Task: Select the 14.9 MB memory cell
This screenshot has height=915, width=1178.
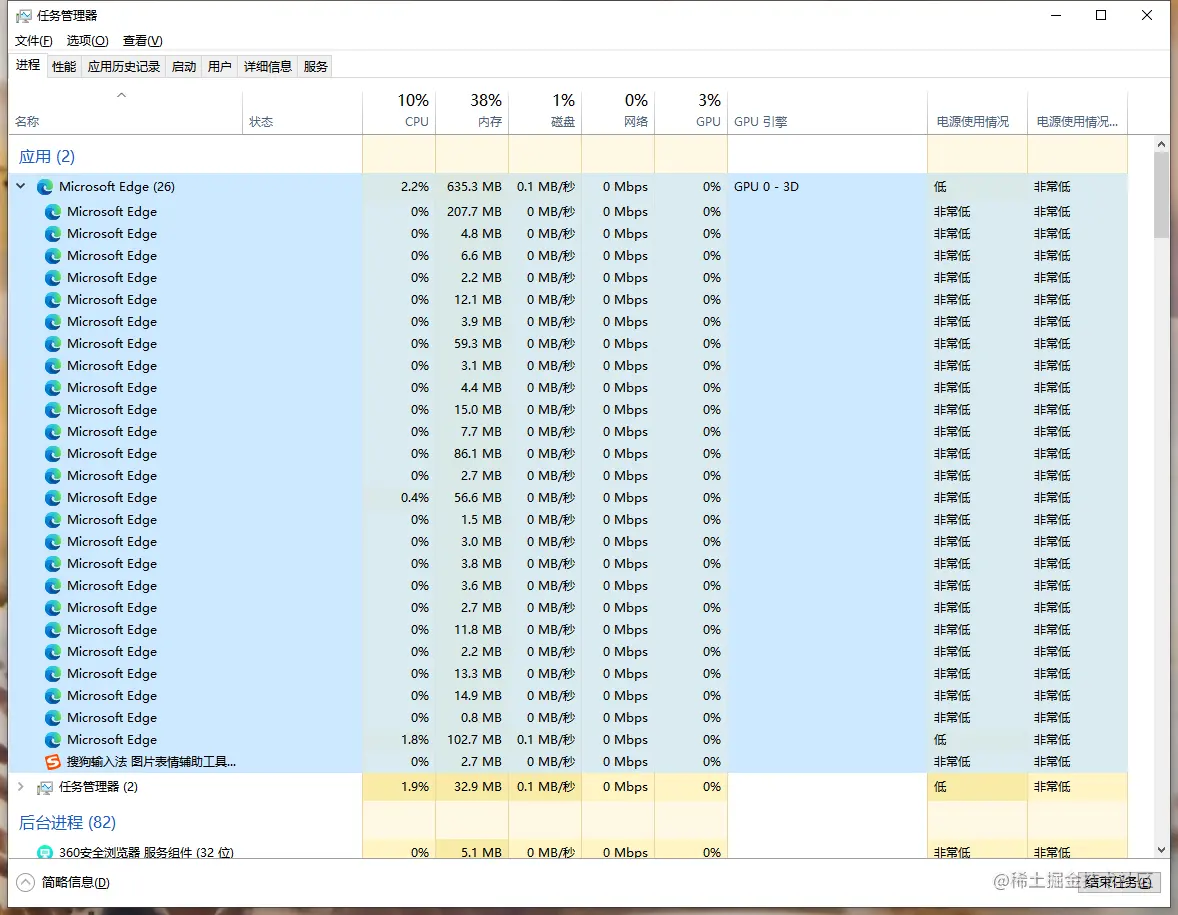Action: (472, 696)
